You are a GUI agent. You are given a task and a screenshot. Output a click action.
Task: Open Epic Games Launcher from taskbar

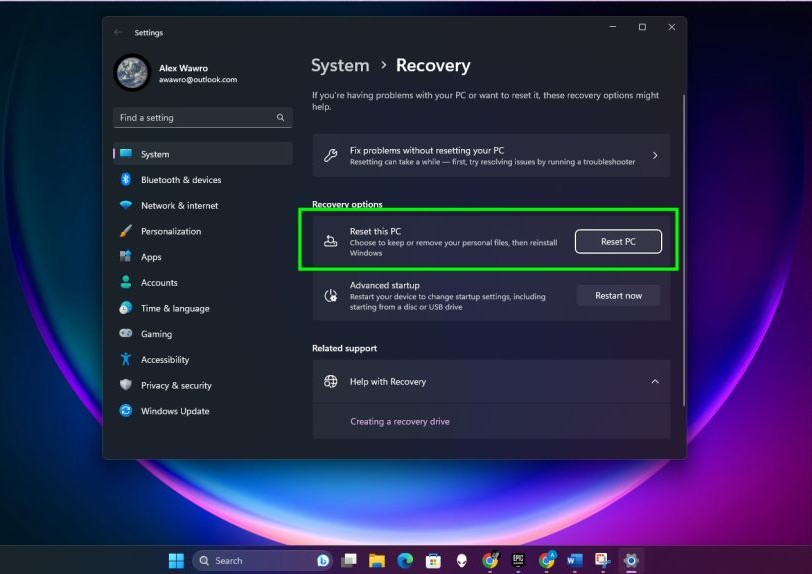pos(518,560)
